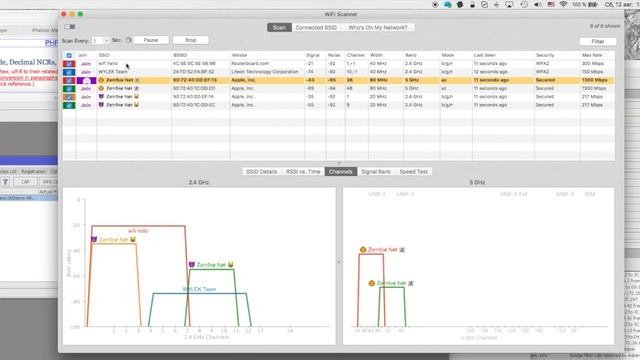Click the lock icon in menu bar

(x=472, y=4)
